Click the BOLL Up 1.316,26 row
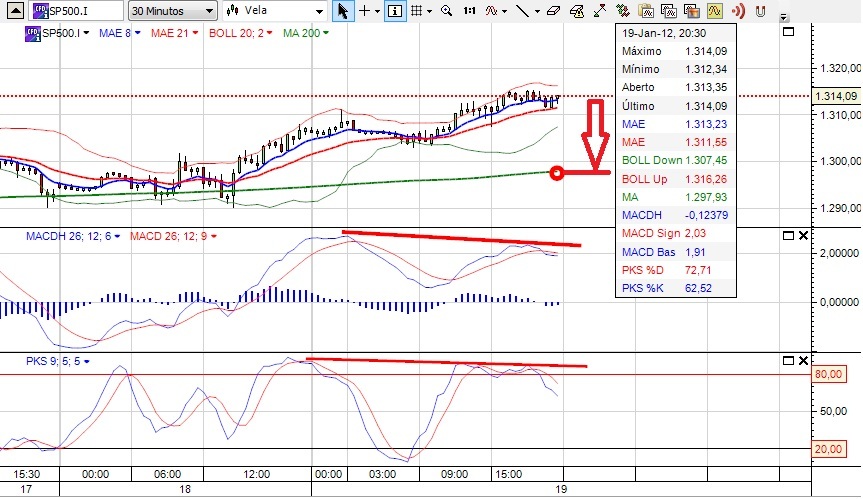The width and height of the screenshot is (863, 499). pyautogui.click(x=675, y=179)
